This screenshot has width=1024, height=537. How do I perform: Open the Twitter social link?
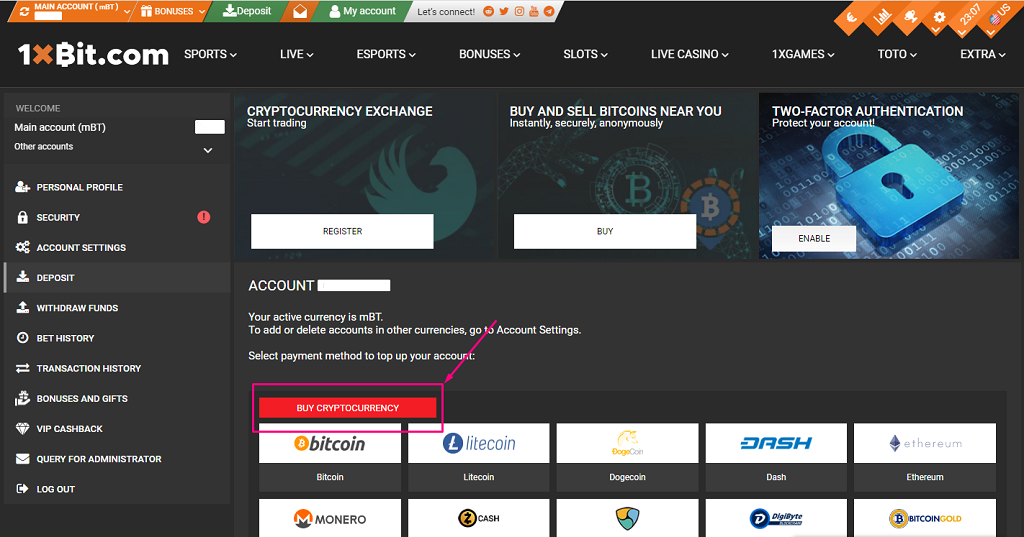(504, 11)
